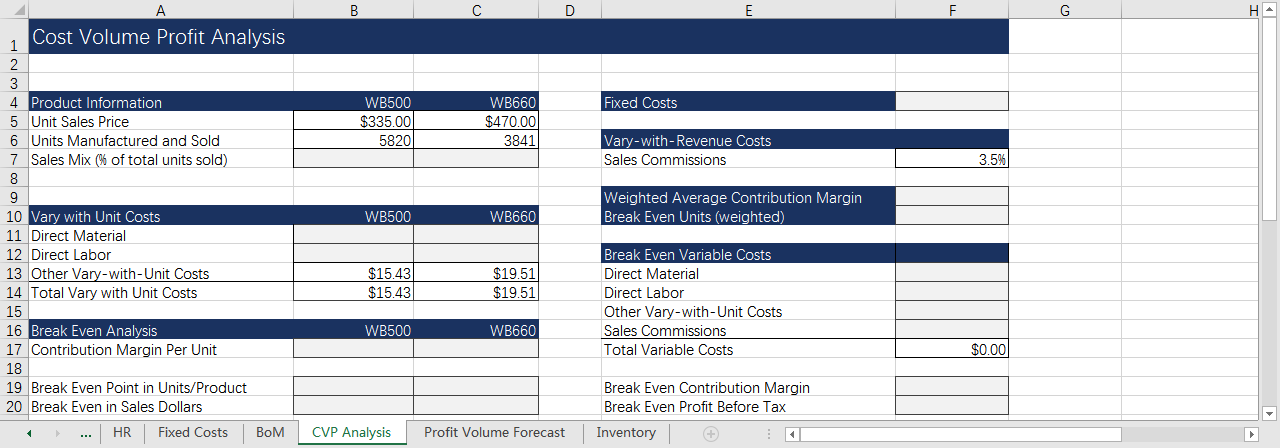1280x448 pixels.
Task: Open the HR sheet tab
Action: (x=122, y=432)
